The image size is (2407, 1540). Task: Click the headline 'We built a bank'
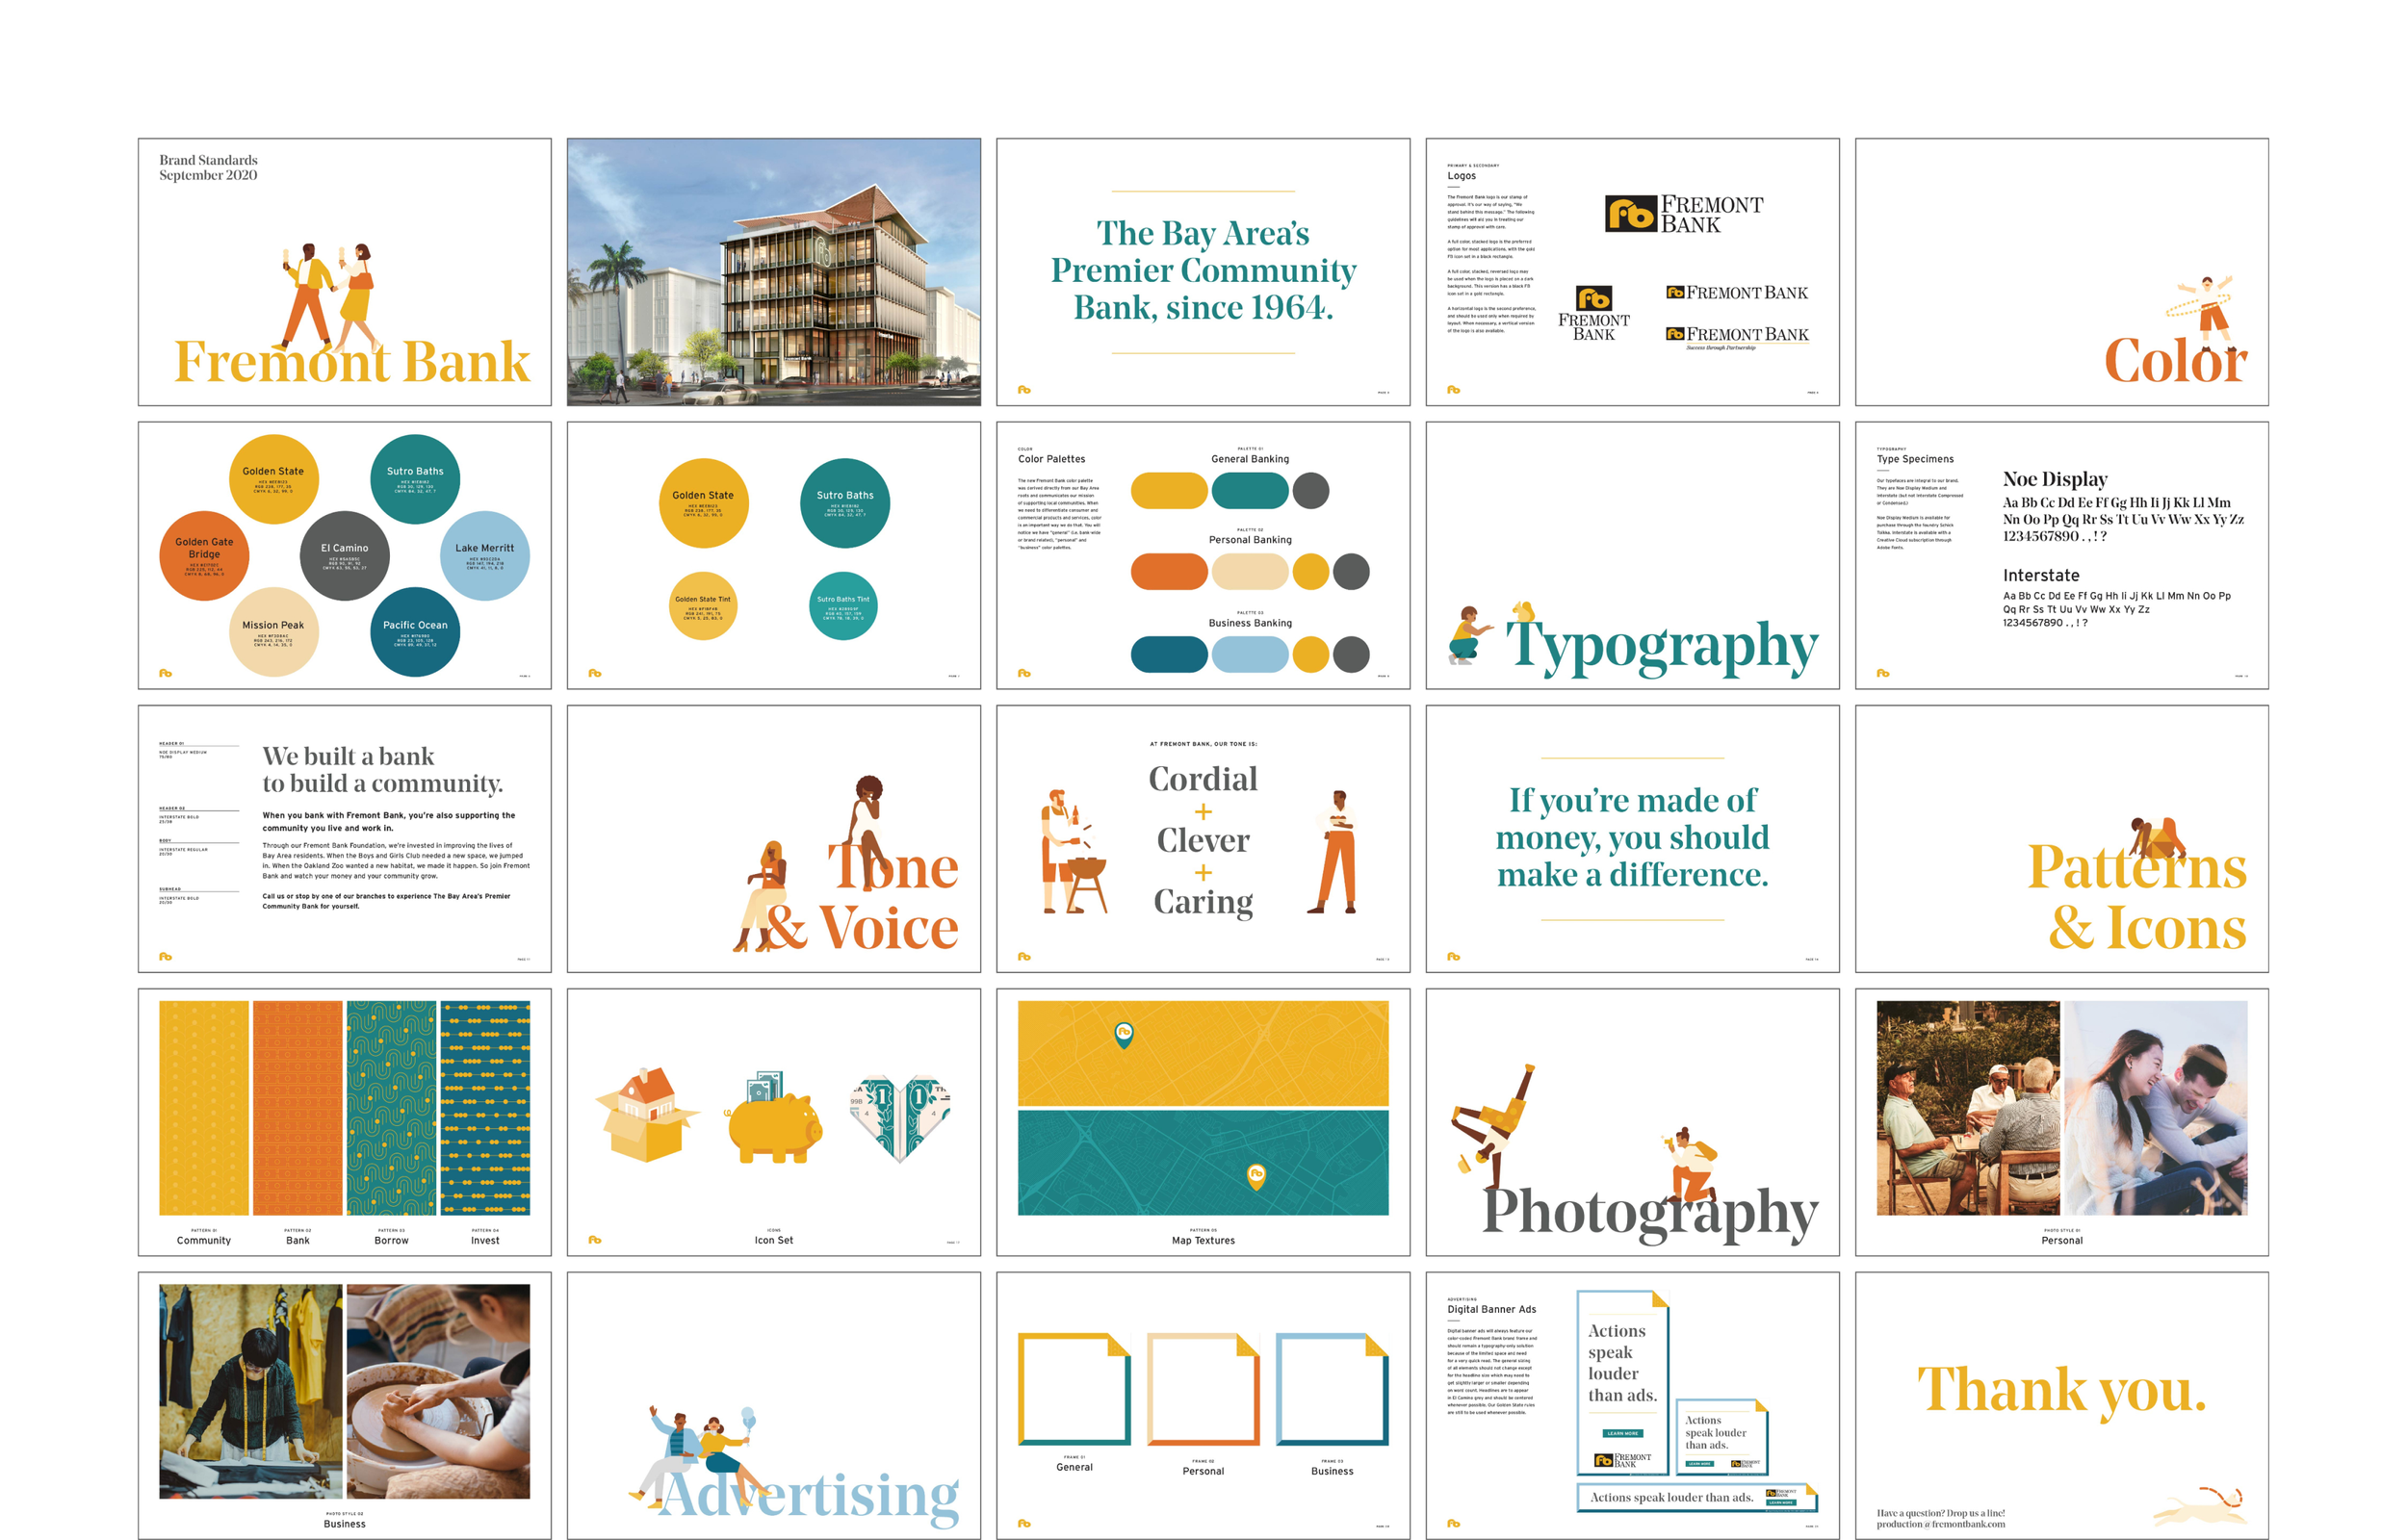[x=348, y=756]
